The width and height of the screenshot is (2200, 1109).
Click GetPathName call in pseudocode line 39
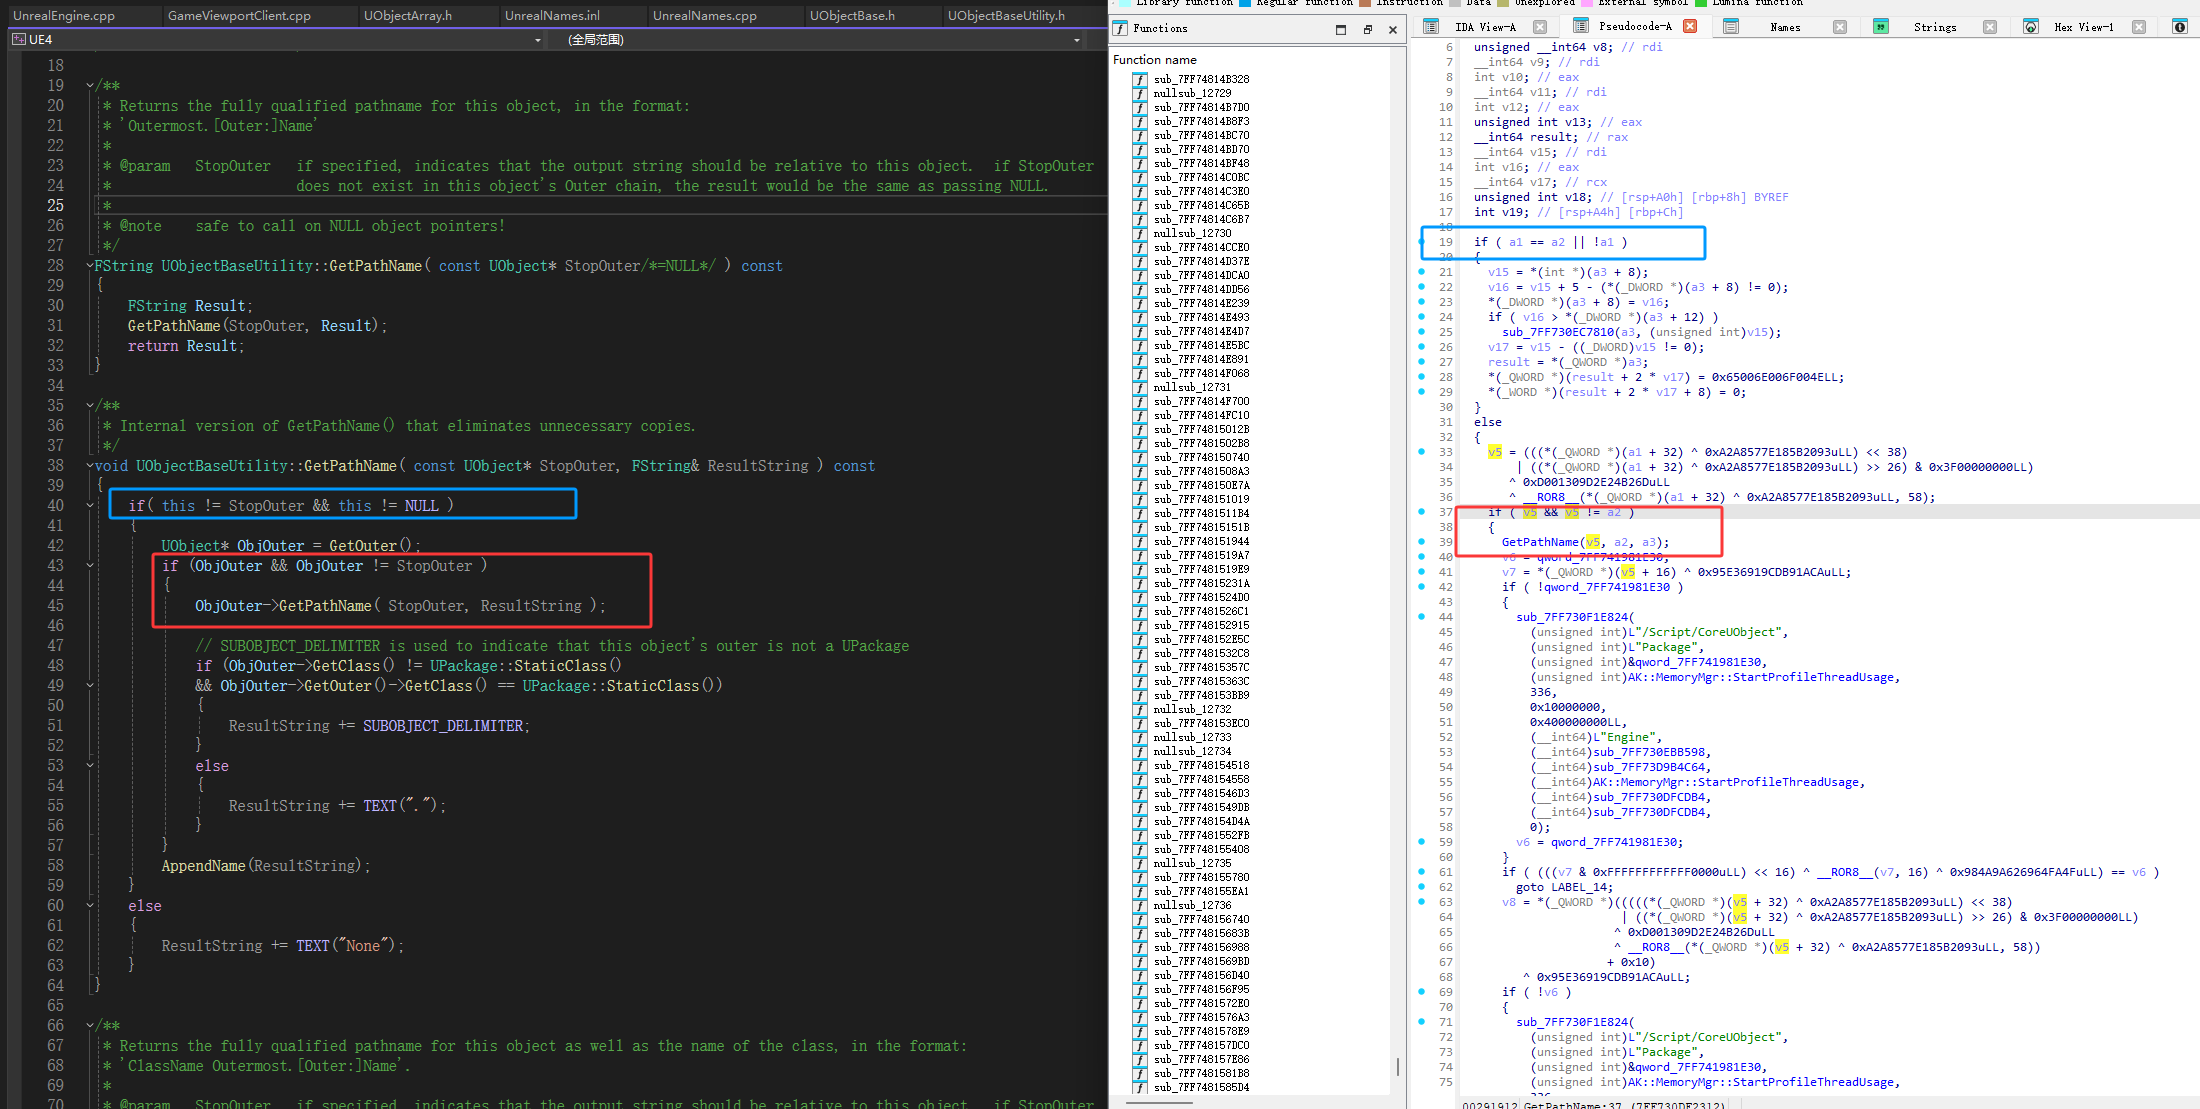pos(1542,542)
